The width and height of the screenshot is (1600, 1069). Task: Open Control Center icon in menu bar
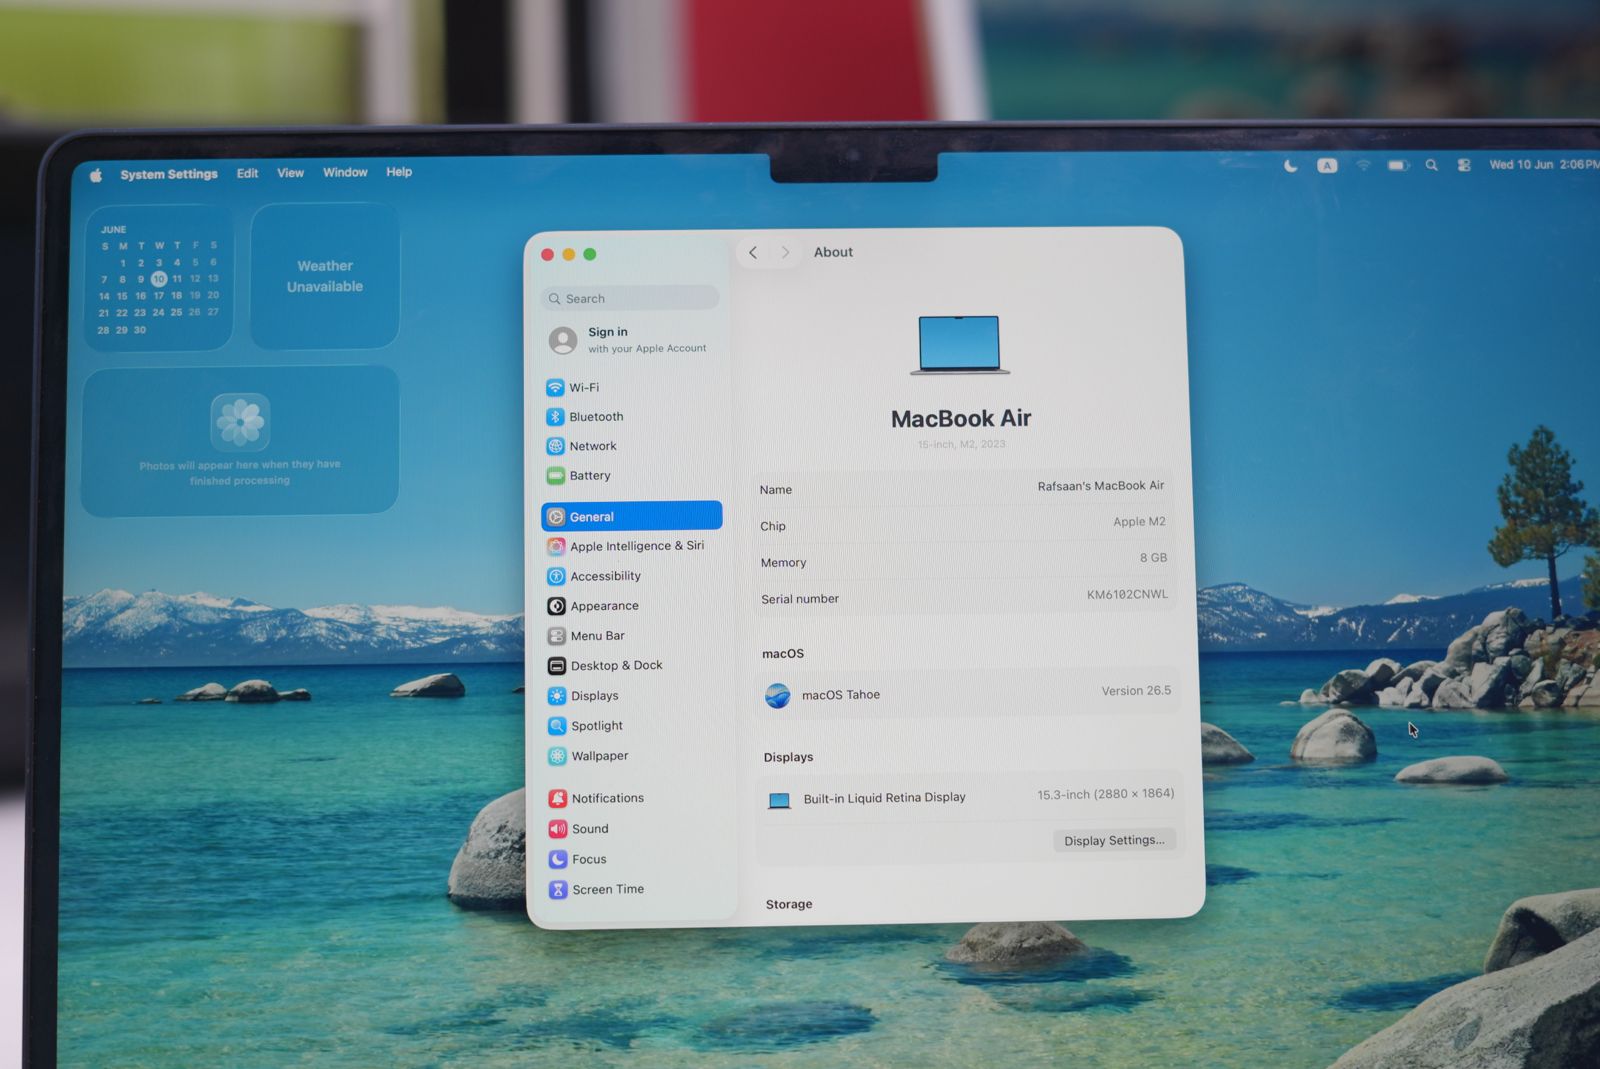tap(1464, 165)
